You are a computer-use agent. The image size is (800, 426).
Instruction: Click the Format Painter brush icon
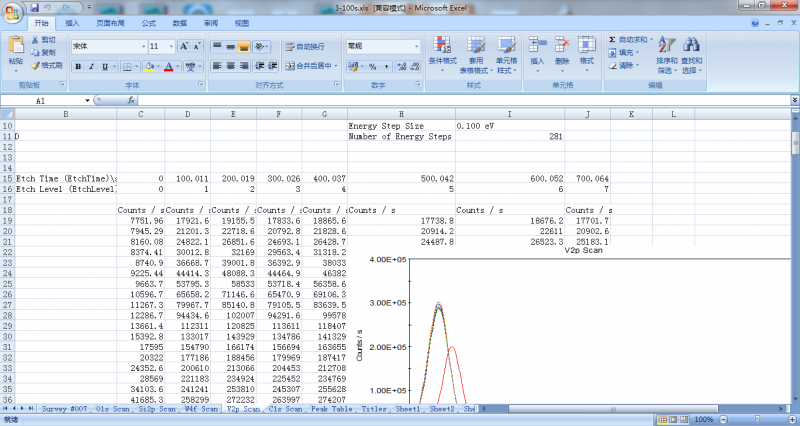pos(36,65)
